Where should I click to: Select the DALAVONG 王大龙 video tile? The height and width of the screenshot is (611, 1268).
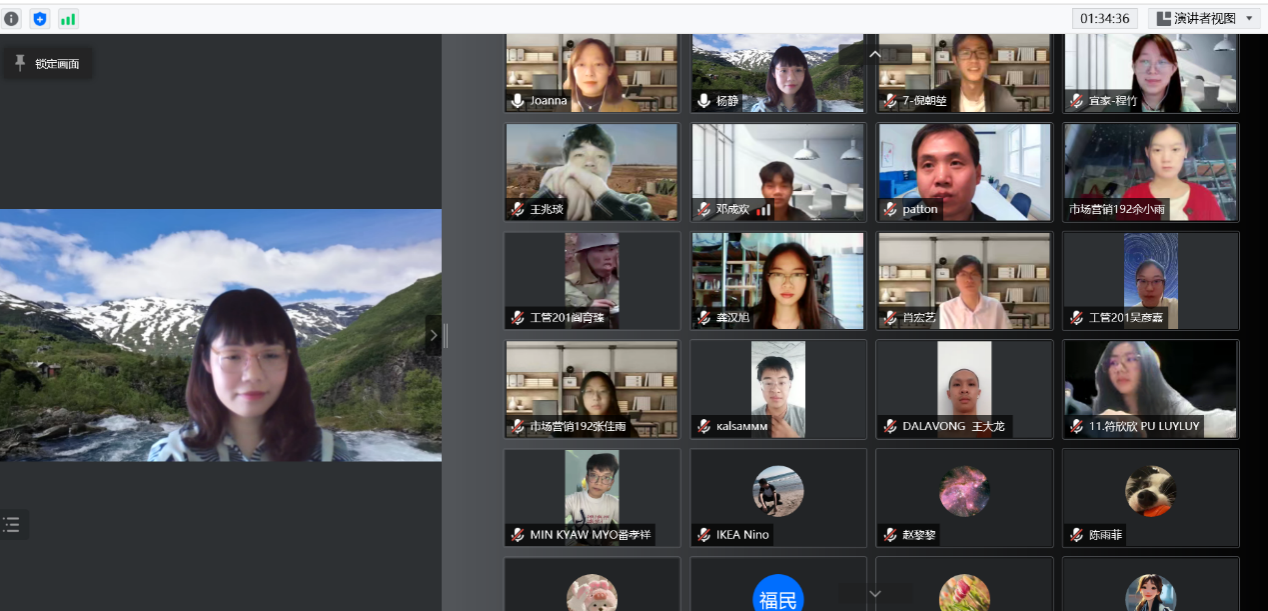[x=964, y=388]
